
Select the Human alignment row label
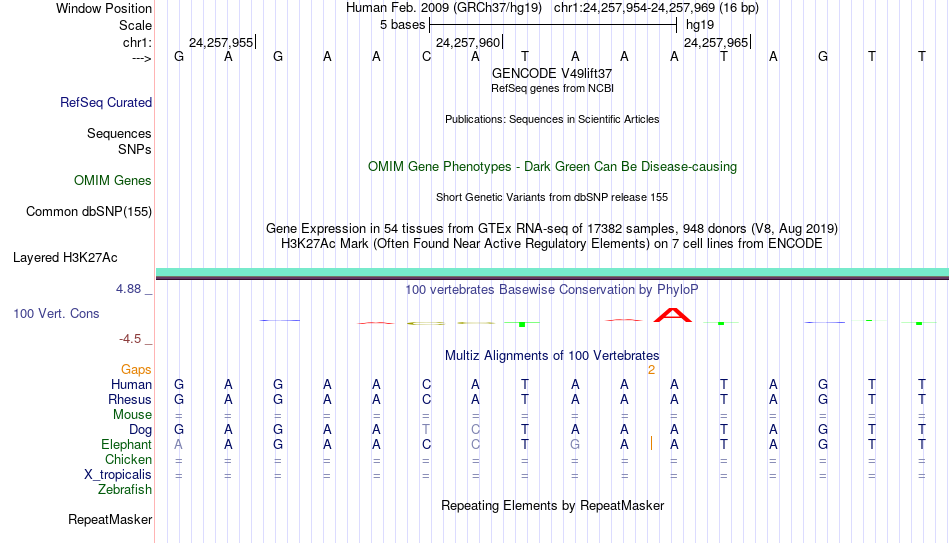[131, 384]
